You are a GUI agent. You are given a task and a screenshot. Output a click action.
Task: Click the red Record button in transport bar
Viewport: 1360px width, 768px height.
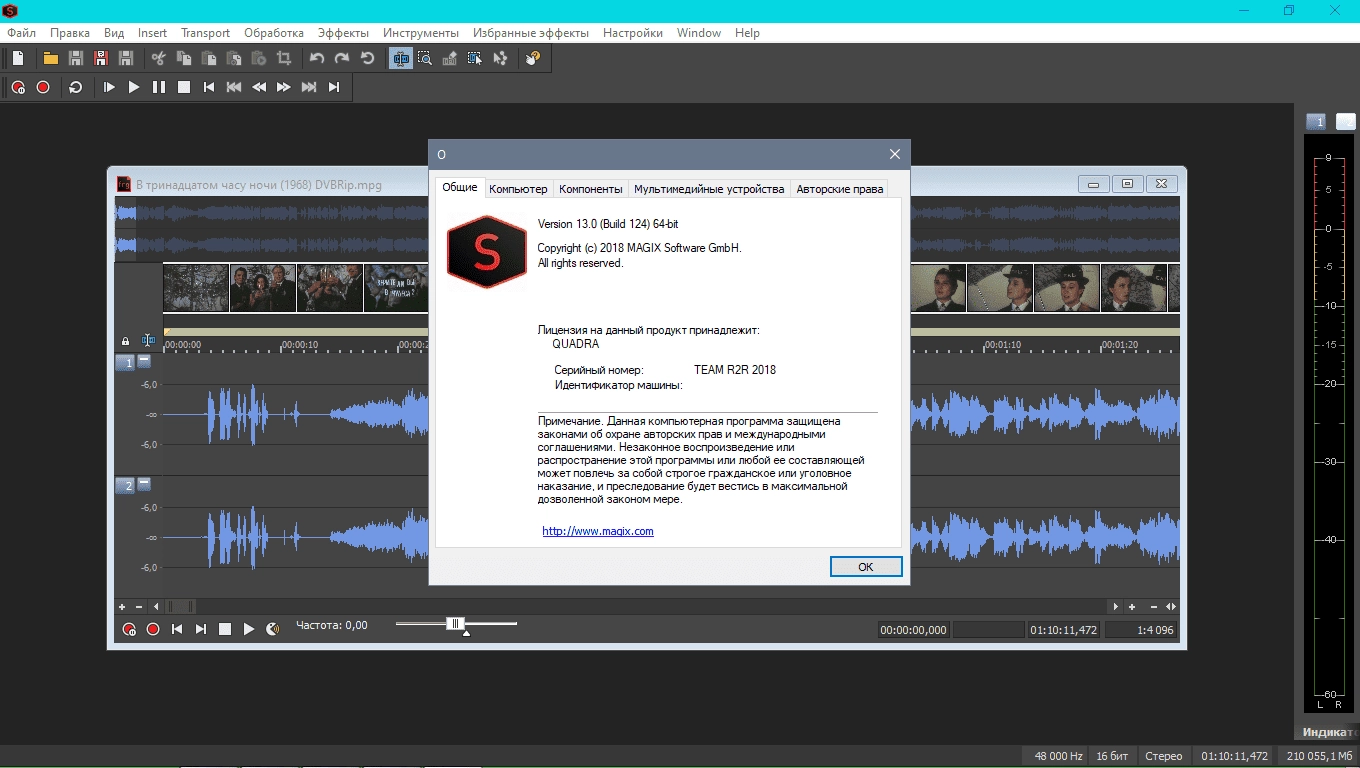(43, 87)
